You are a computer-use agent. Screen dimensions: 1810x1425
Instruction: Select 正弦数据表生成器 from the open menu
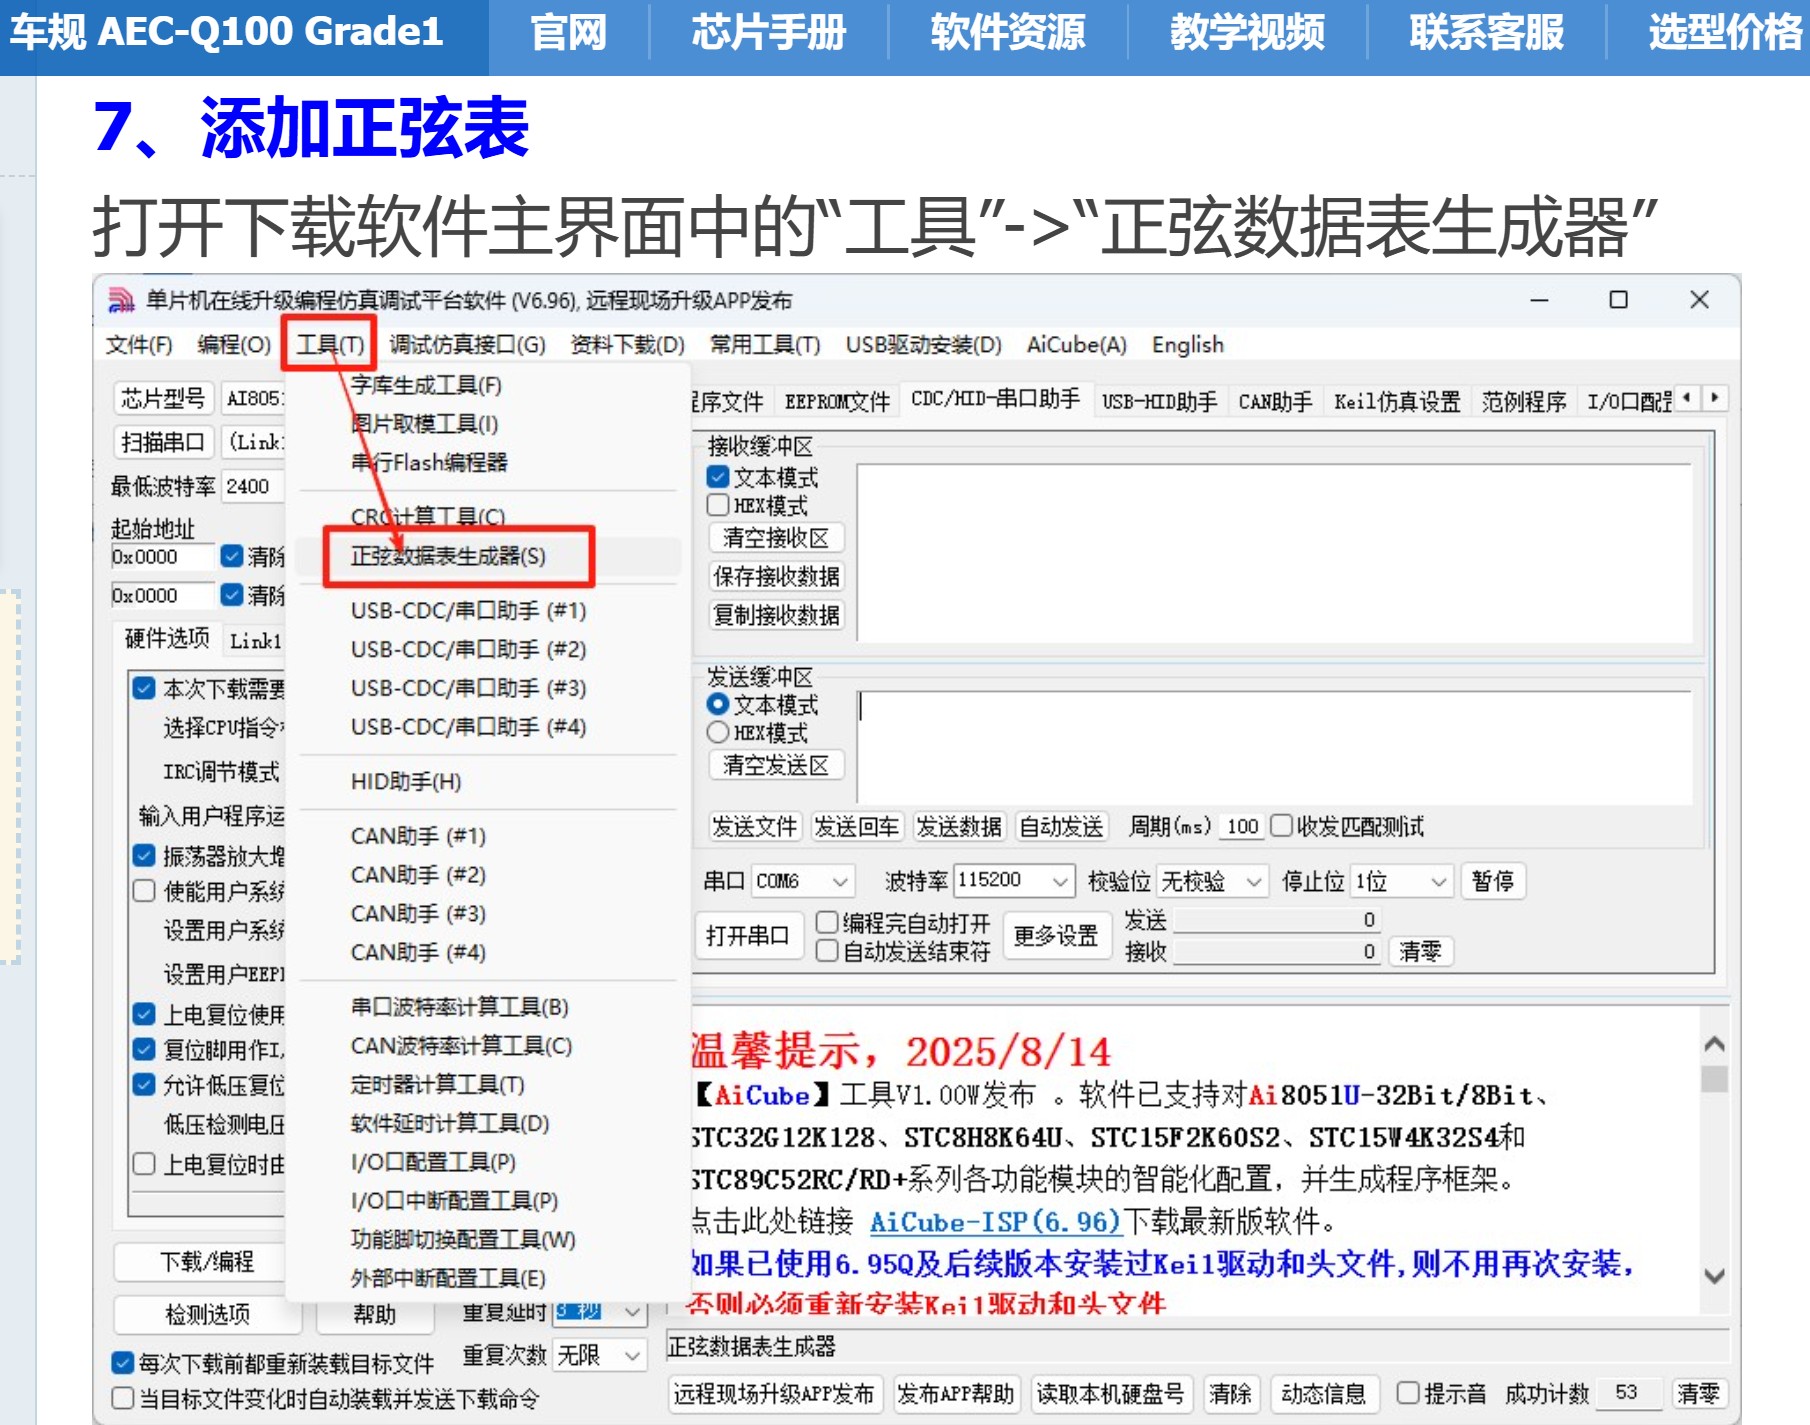[x=448, y=558]
